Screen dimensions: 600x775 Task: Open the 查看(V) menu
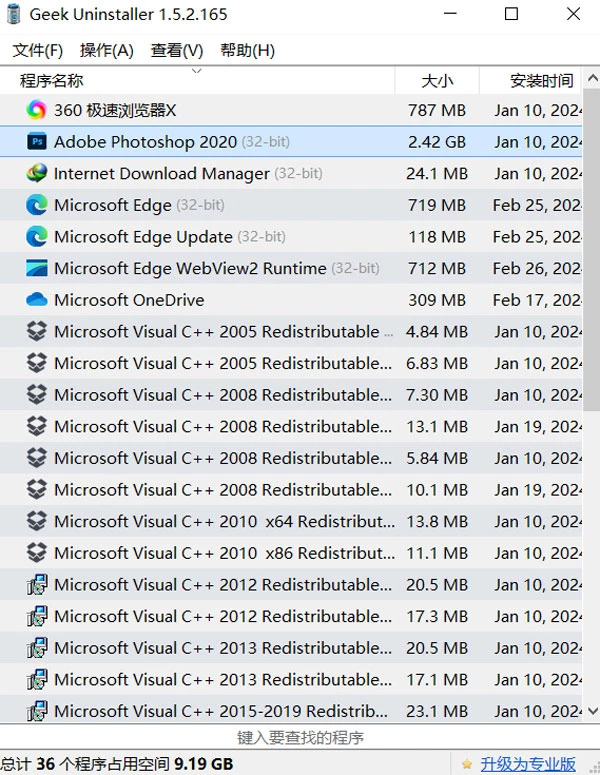[x=177, y=50]
